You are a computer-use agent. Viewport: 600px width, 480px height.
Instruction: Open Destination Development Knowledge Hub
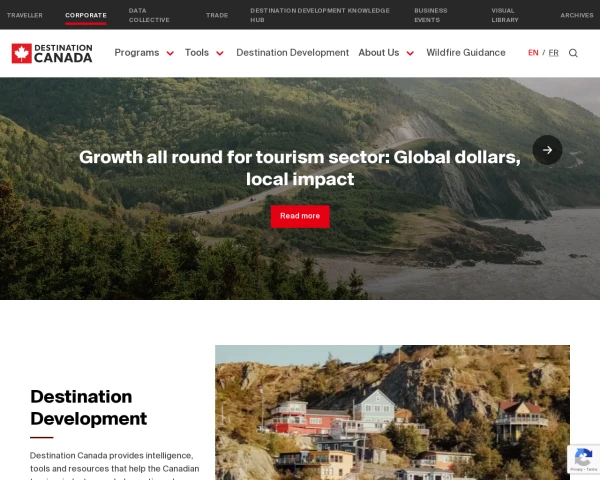[320, 15]
